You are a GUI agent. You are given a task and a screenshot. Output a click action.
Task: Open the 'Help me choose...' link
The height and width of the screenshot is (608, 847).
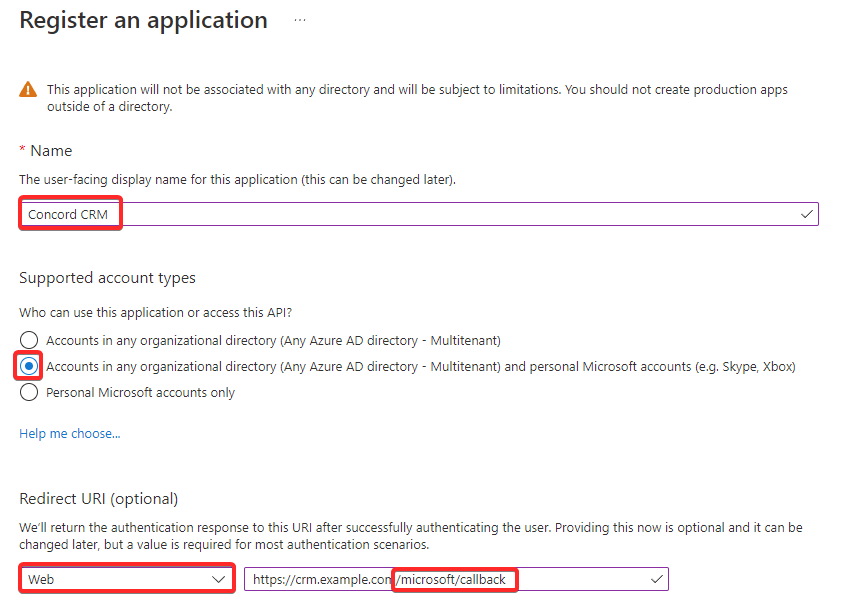pos(68,433)
